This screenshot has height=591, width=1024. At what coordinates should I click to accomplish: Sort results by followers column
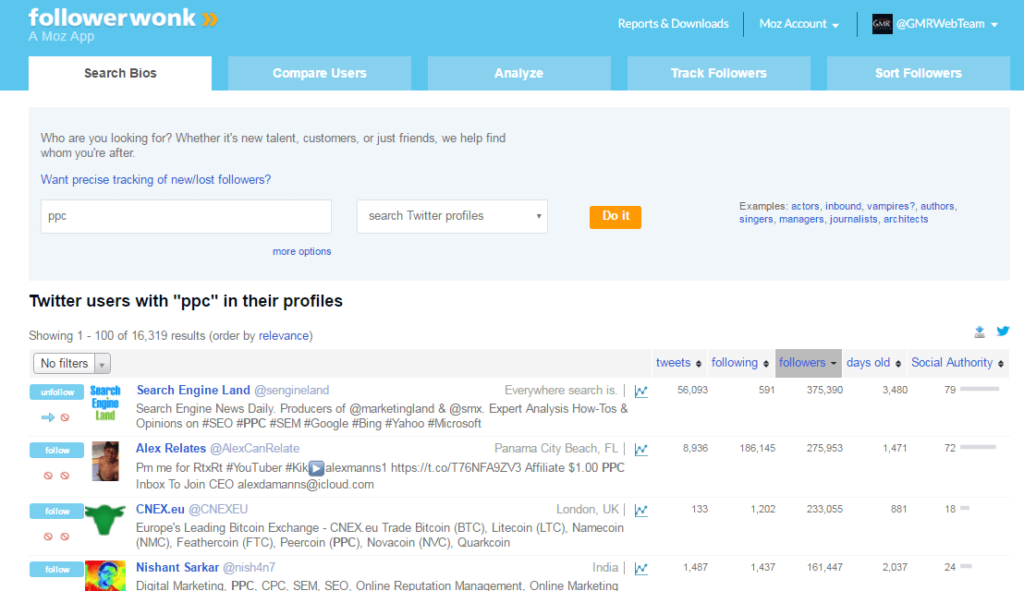click(x=808, y=363)
